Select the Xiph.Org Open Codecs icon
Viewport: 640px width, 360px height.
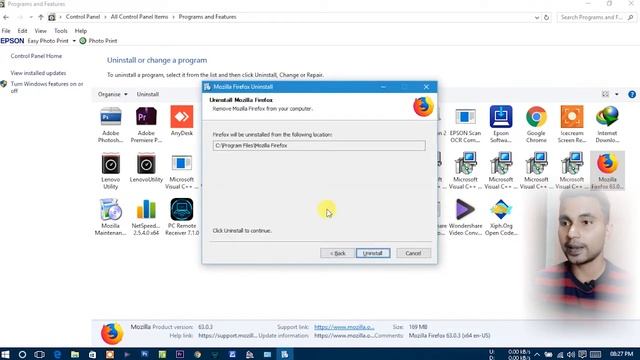point(501,217)
